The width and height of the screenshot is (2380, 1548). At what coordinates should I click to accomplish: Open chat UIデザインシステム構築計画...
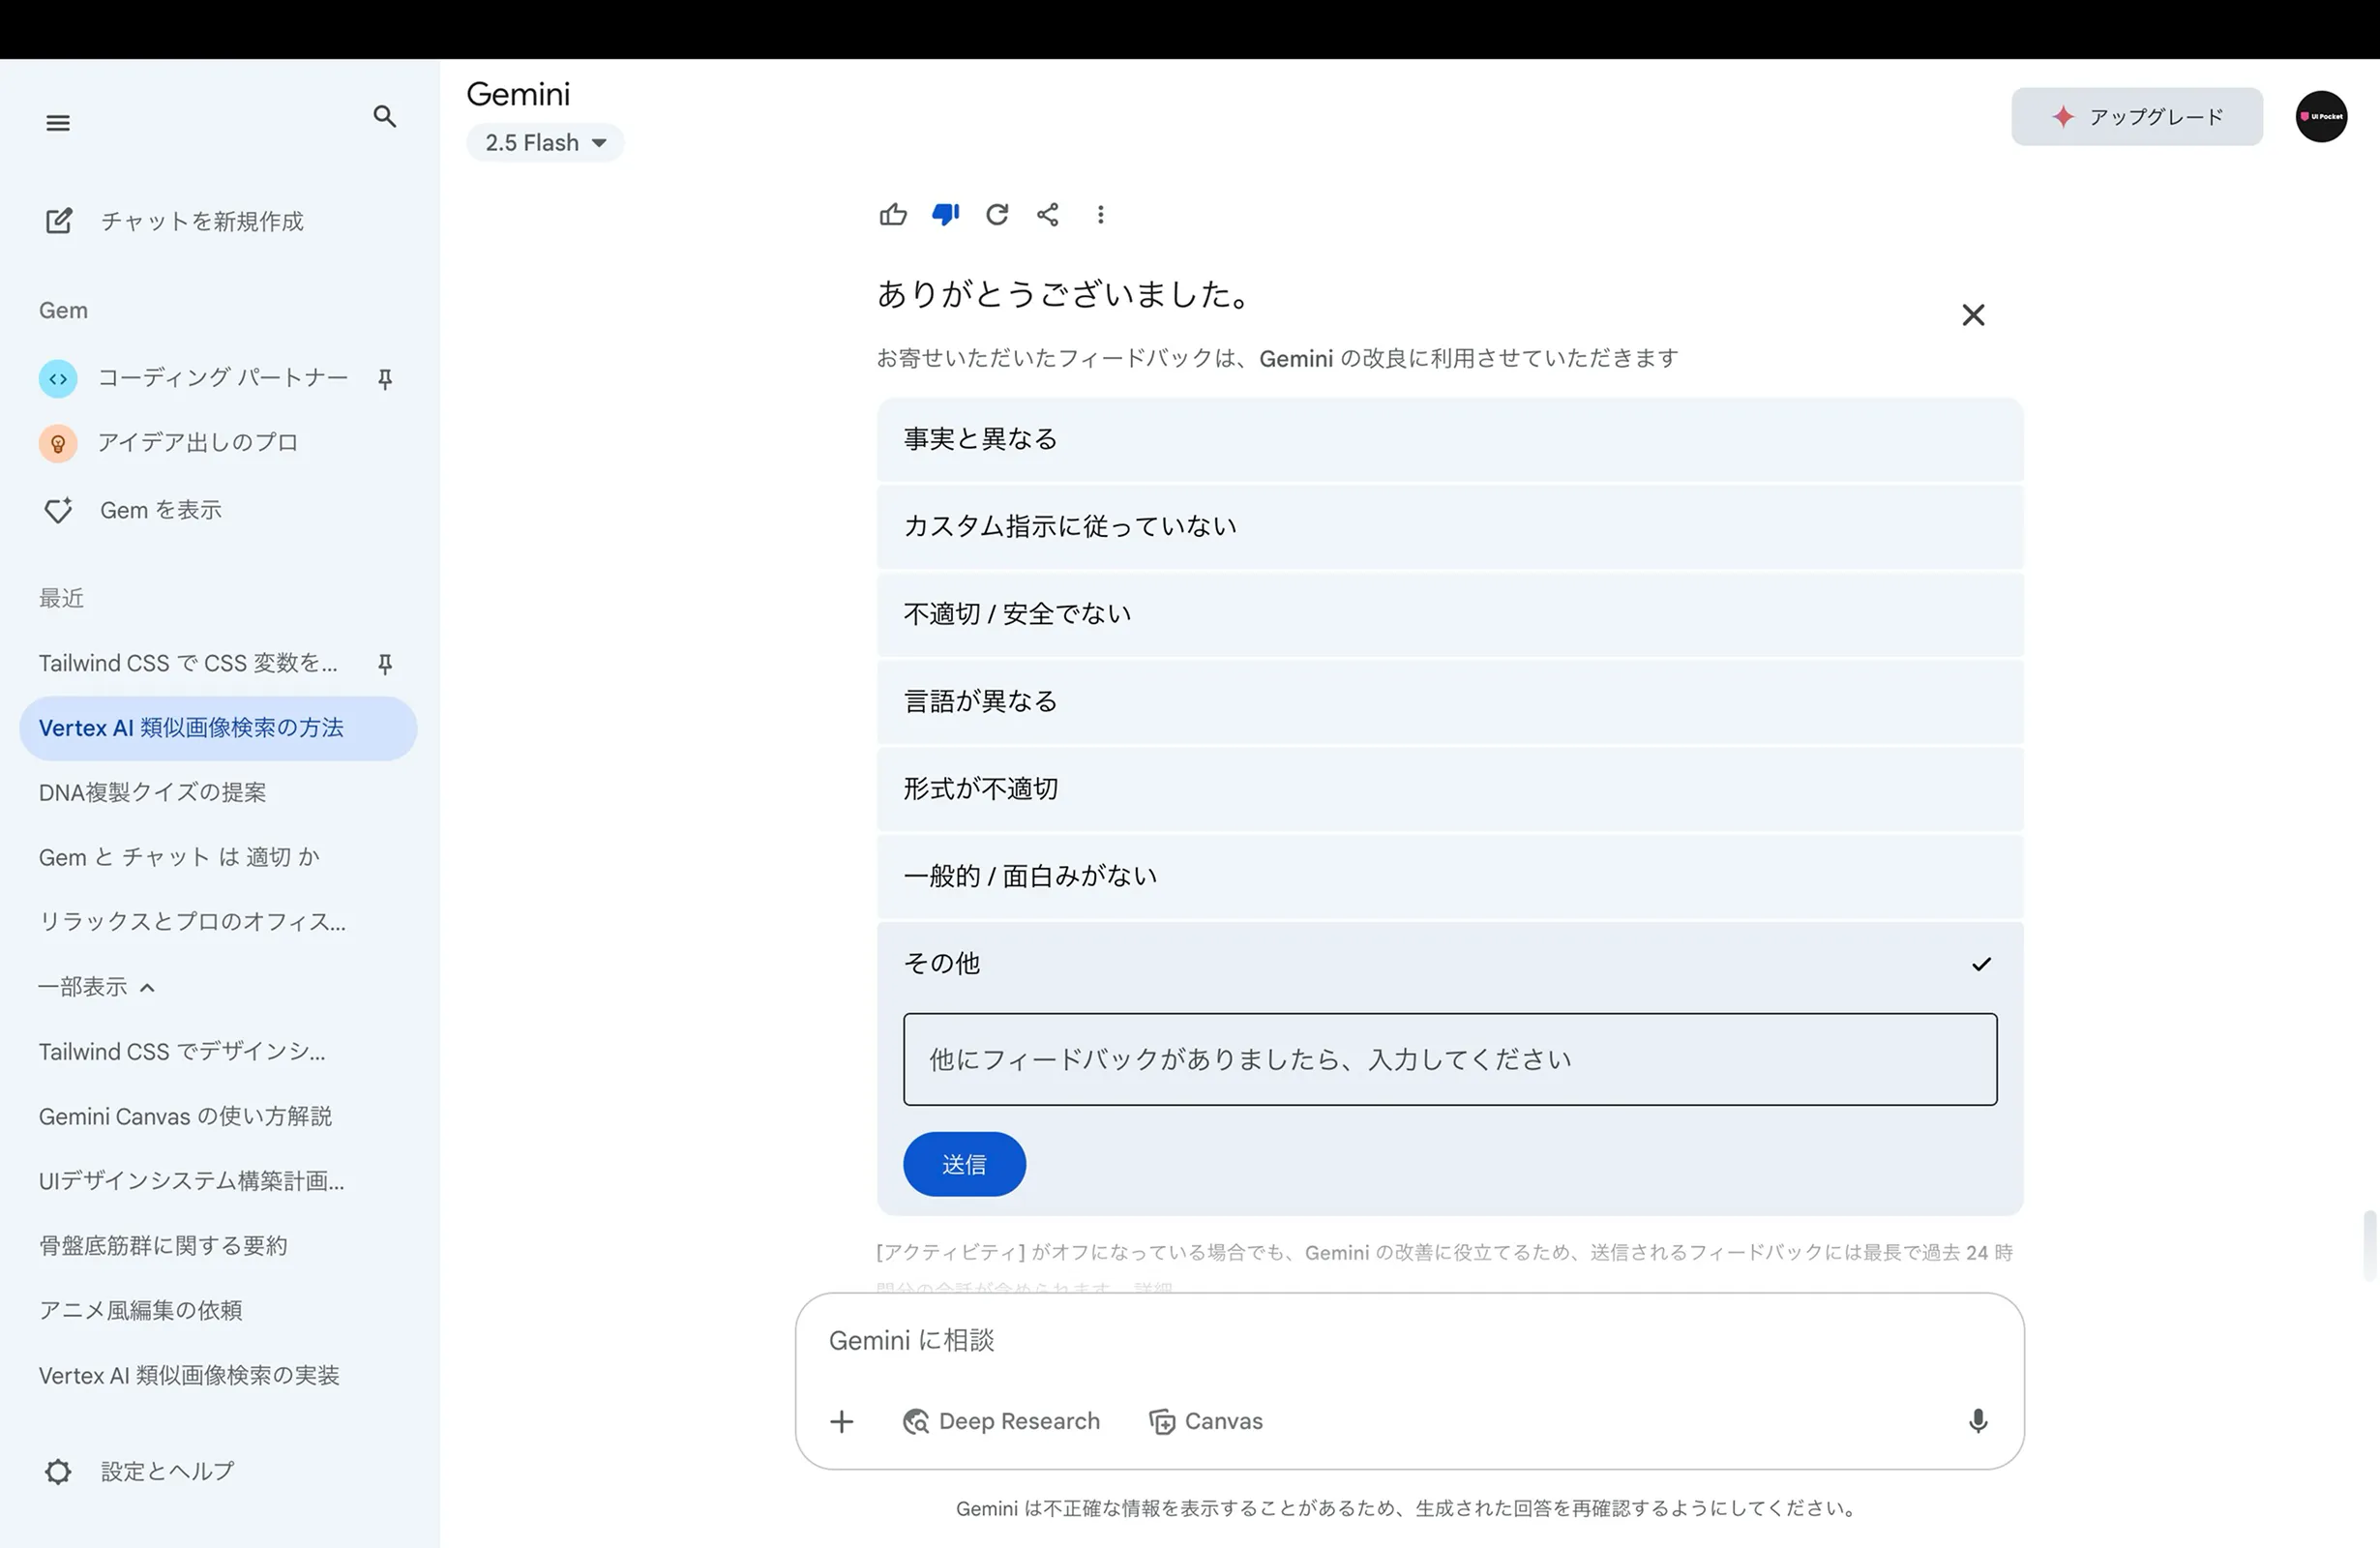[x=192, y=1181]
